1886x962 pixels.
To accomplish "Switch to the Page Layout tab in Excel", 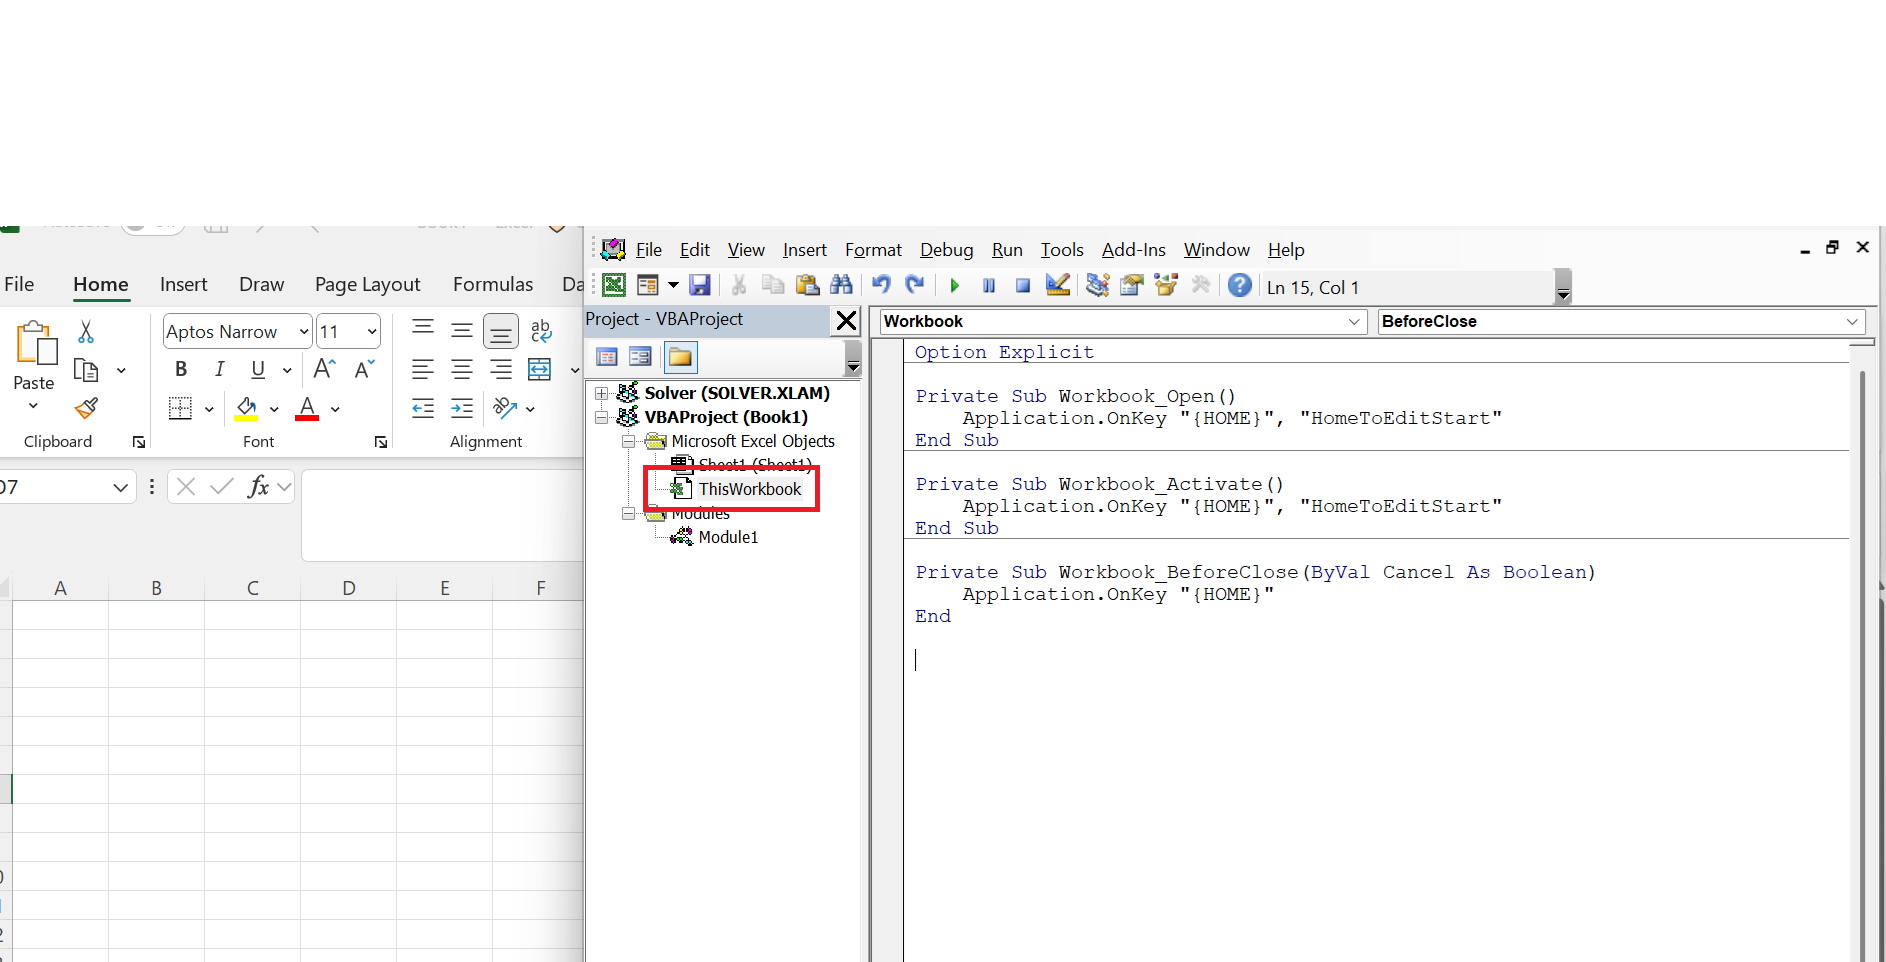I will click(x=367, y=284).
